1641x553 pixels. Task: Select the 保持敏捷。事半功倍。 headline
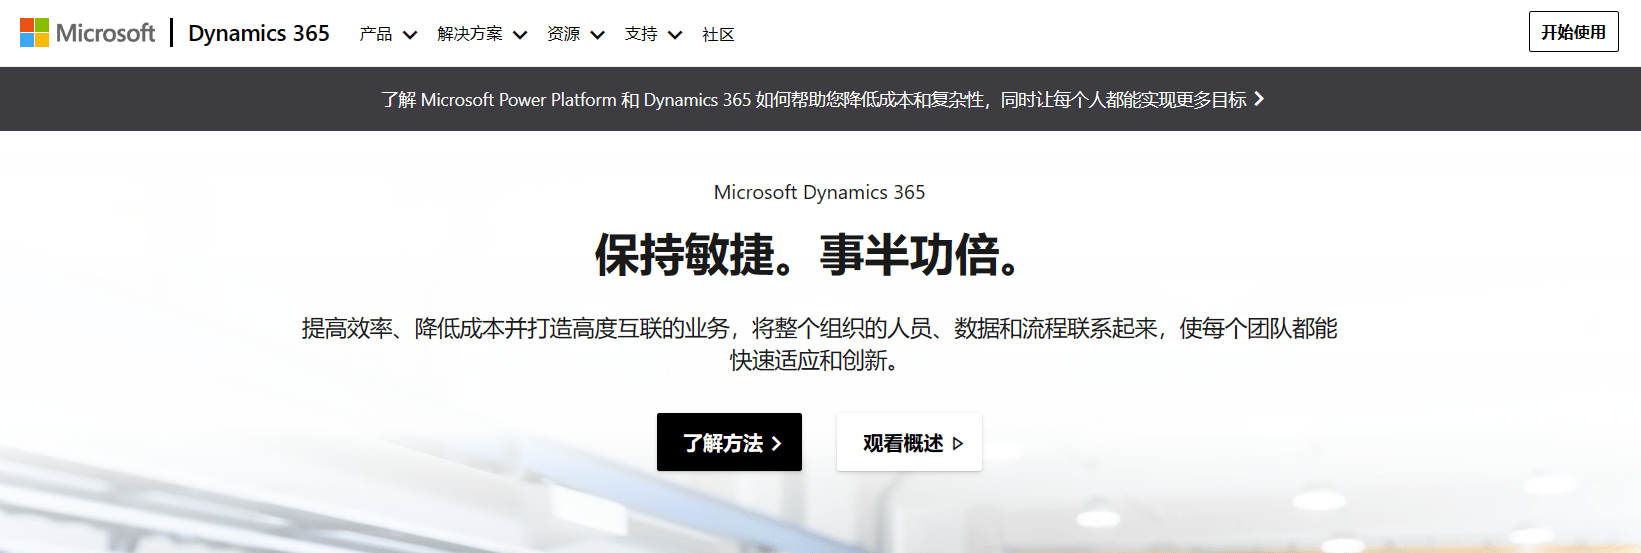[x=808, y=254]
